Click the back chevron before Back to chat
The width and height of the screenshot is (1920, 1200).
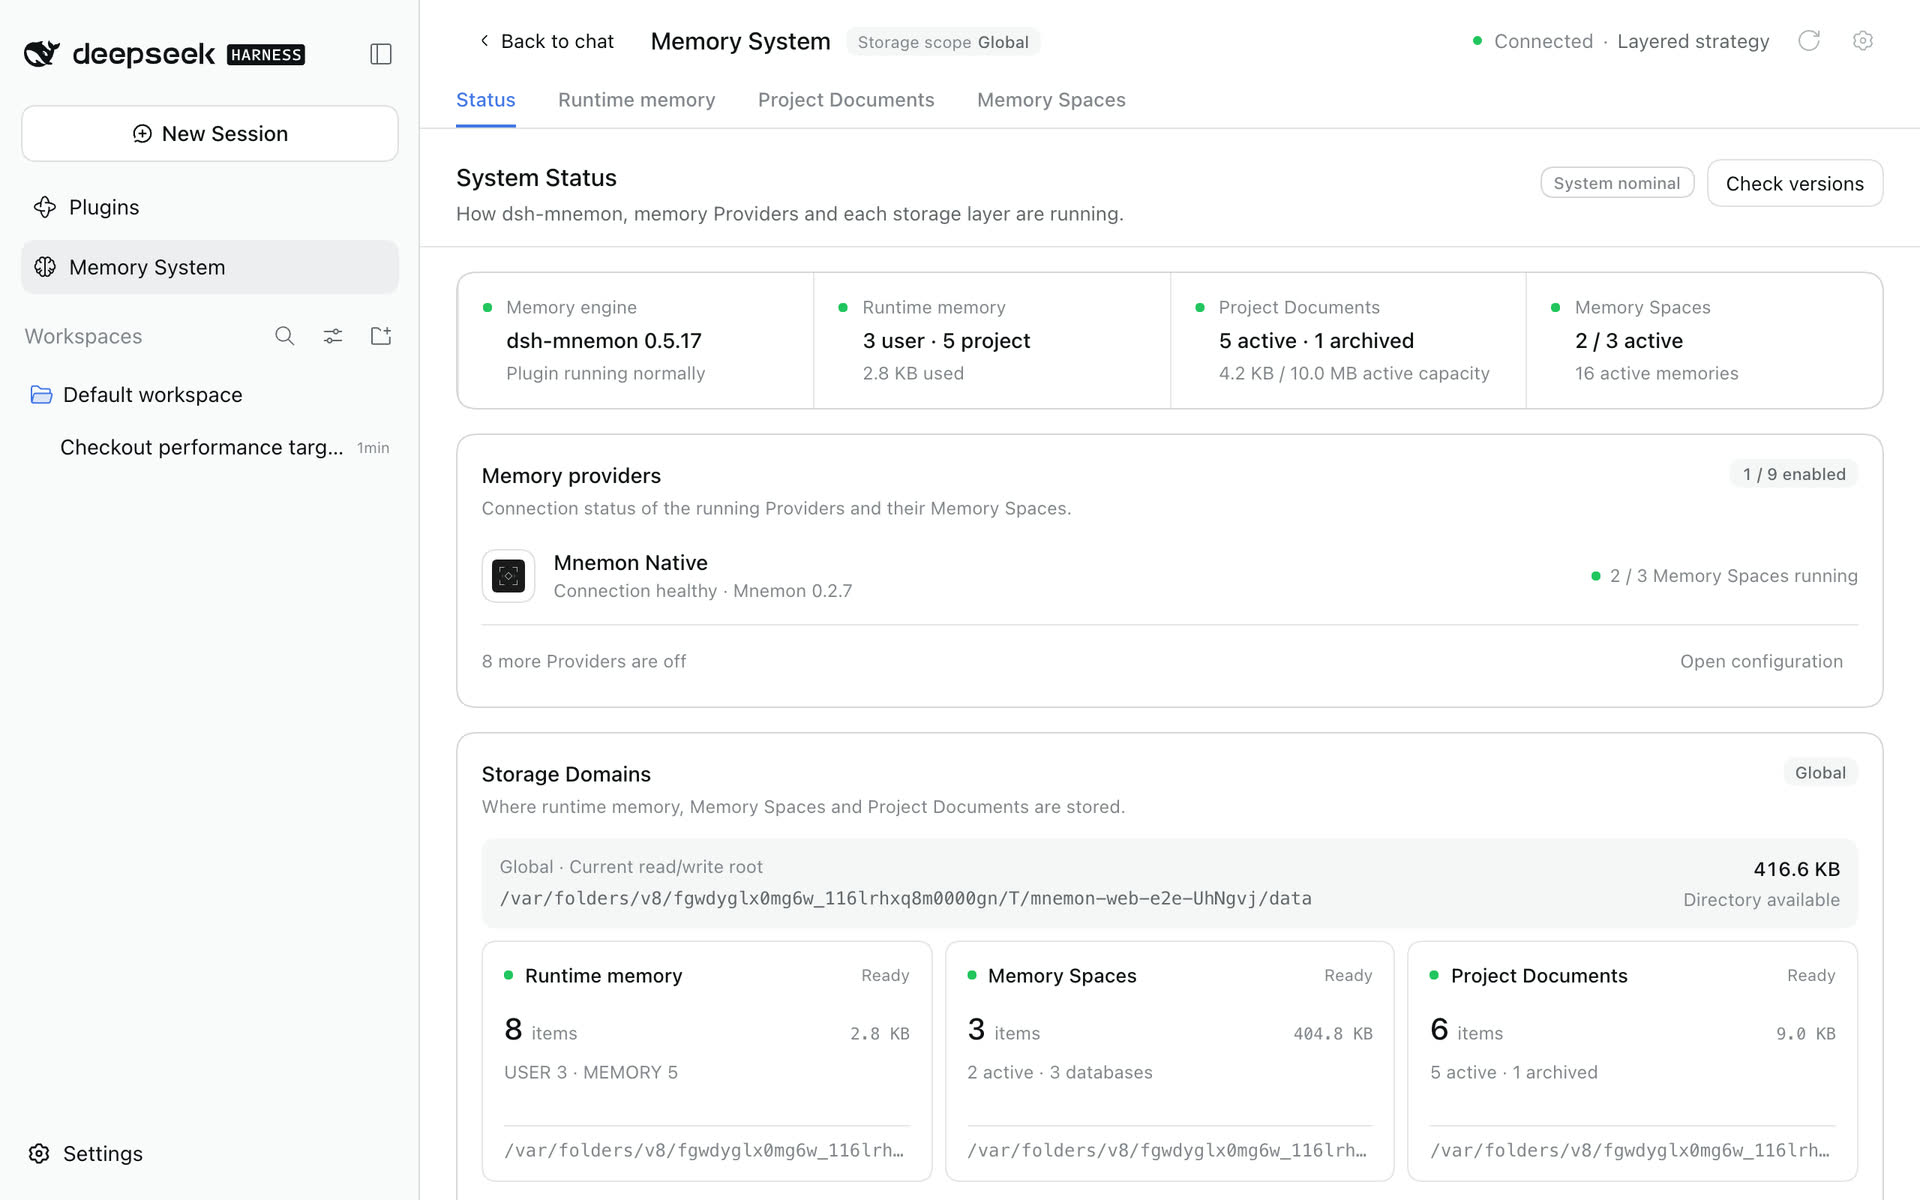[x=484, y=41]
